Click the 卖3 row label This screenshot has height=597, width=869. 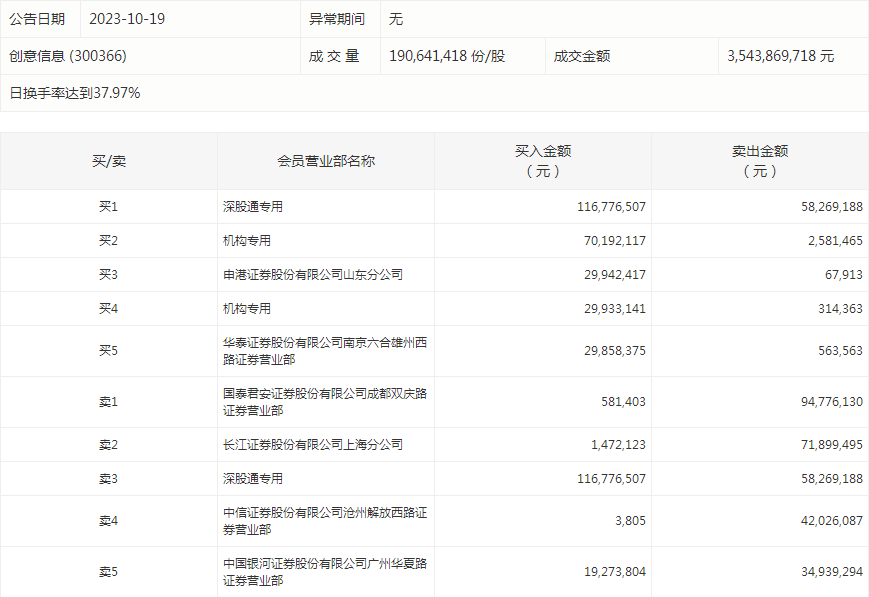click(109, 479)
